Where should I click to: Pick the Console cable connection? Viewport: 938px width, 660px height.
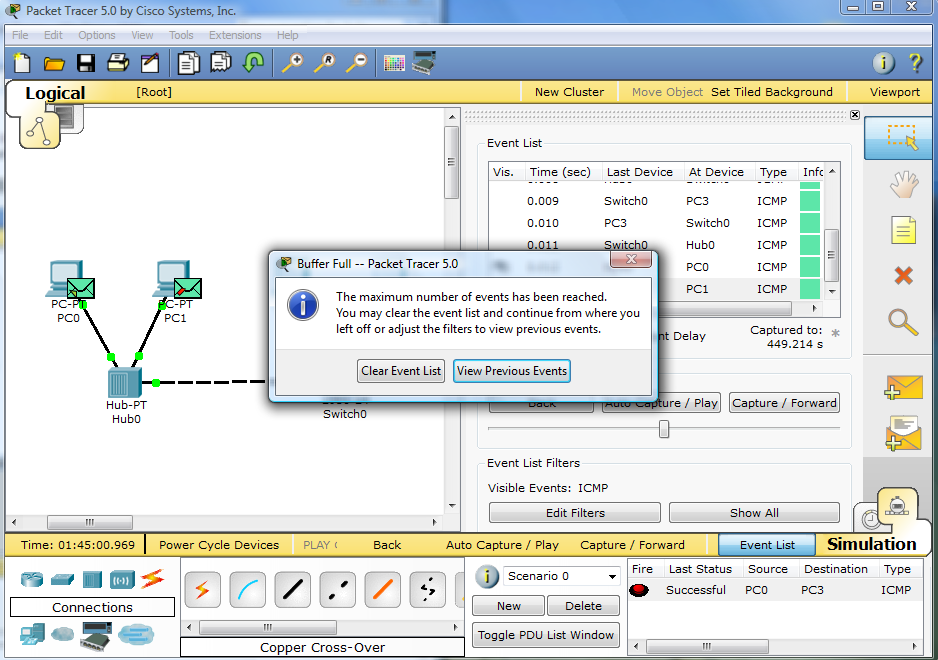pyautogui.click(x=248, y=590)
